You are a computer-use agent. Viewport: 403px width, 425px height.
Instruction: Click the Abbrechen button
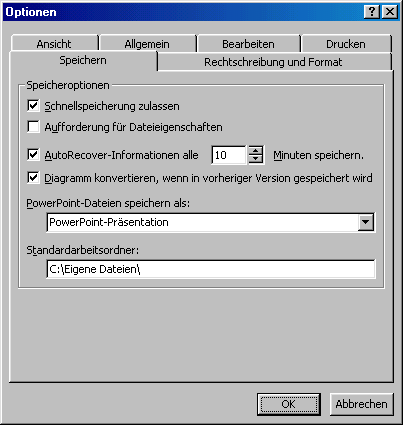pyautogui.click(x=362, y=404)
